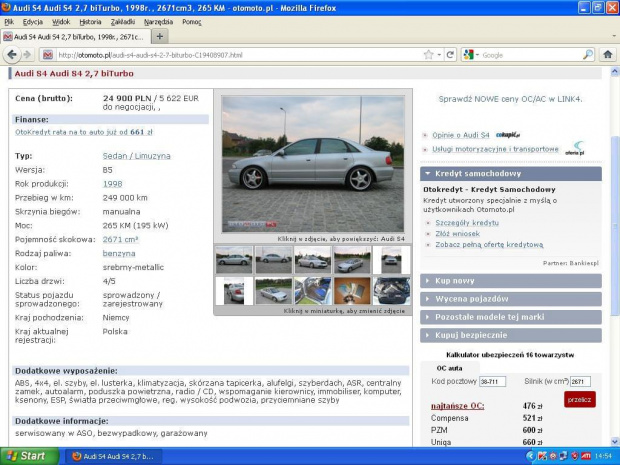Select first thumbnail in bottom row

(x=234, y=291)
